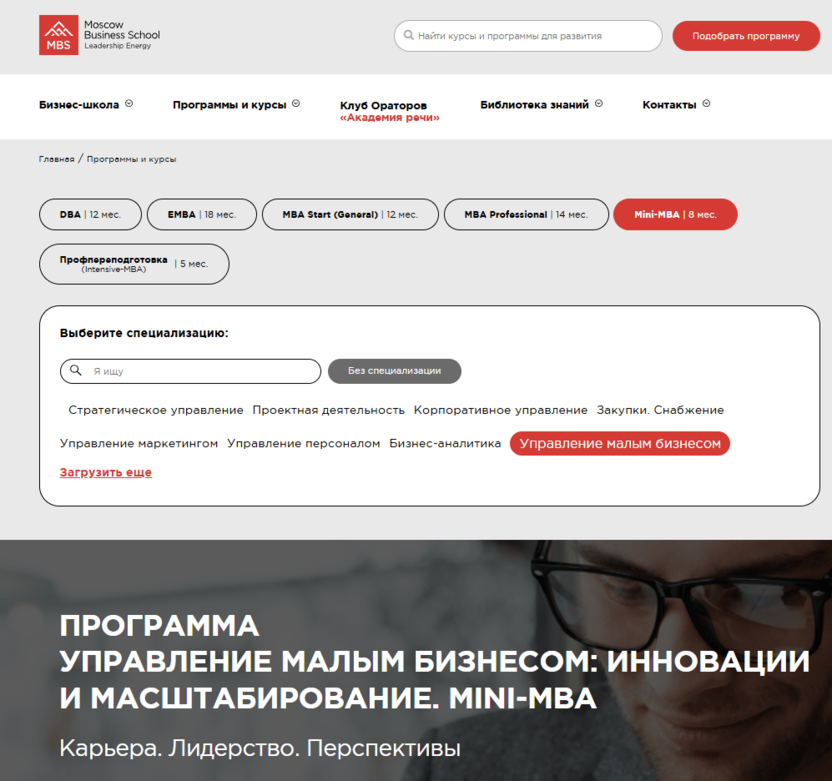The width and height of the screenshot is (832, 781).
Task: Click the 'Подобрать программу' button
Action: [x=746, y=35]
